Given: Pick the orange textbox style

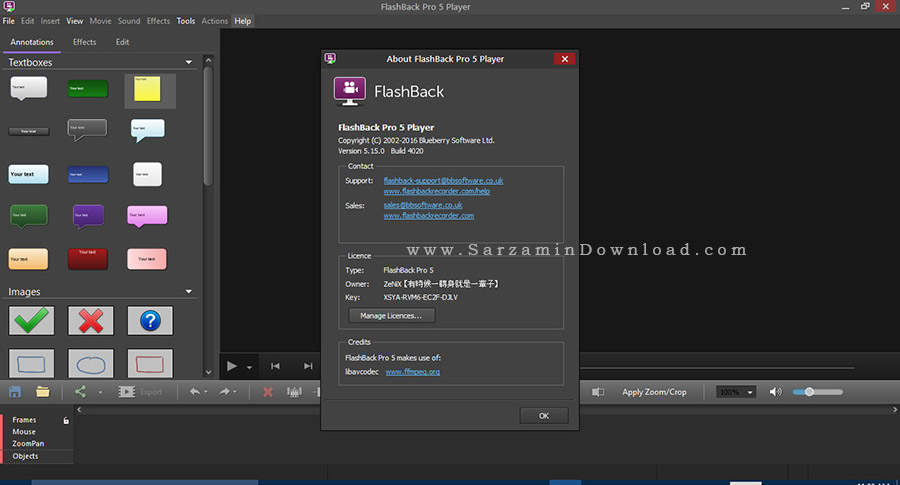Looking at the screenshot, I should 28,259.
